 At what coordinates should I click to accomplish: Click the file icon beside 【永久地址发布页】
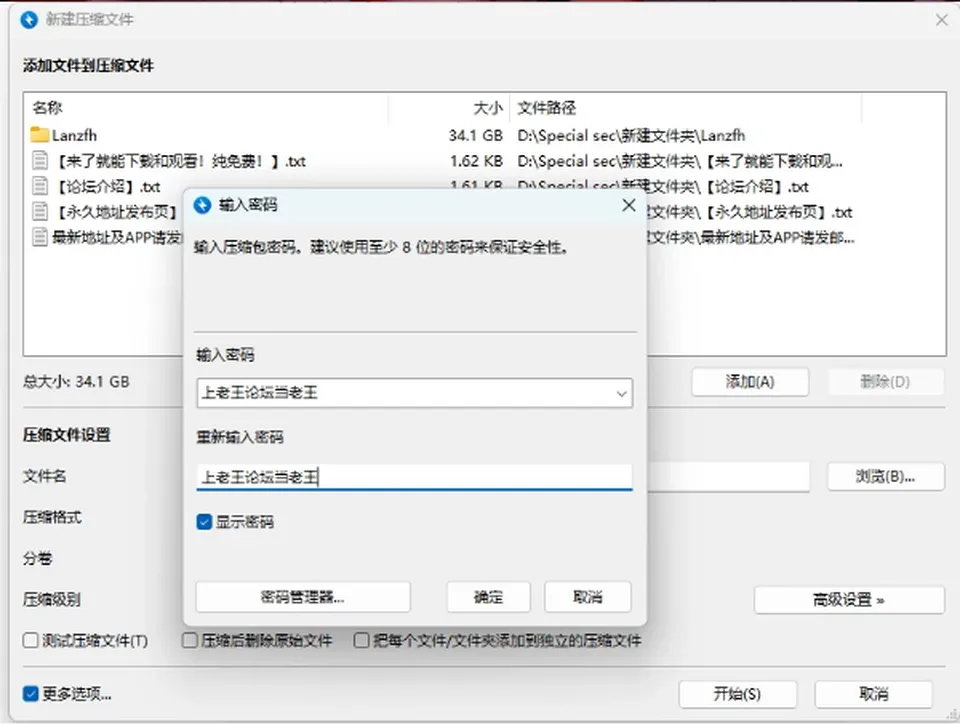40,212
